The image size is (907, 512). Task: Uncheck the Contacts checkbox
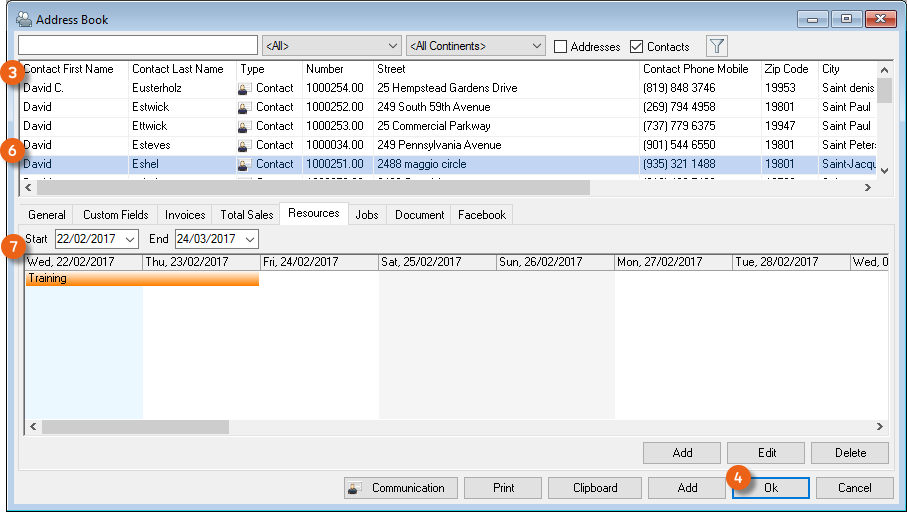[637, 47]
